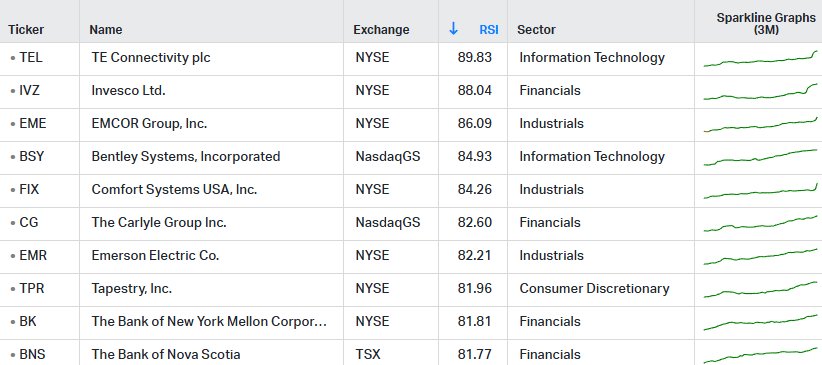The width and height of the screenshot is (822, 365).
Task: Open Invesco Ltd. company page
Action: (x=128, y=90)
